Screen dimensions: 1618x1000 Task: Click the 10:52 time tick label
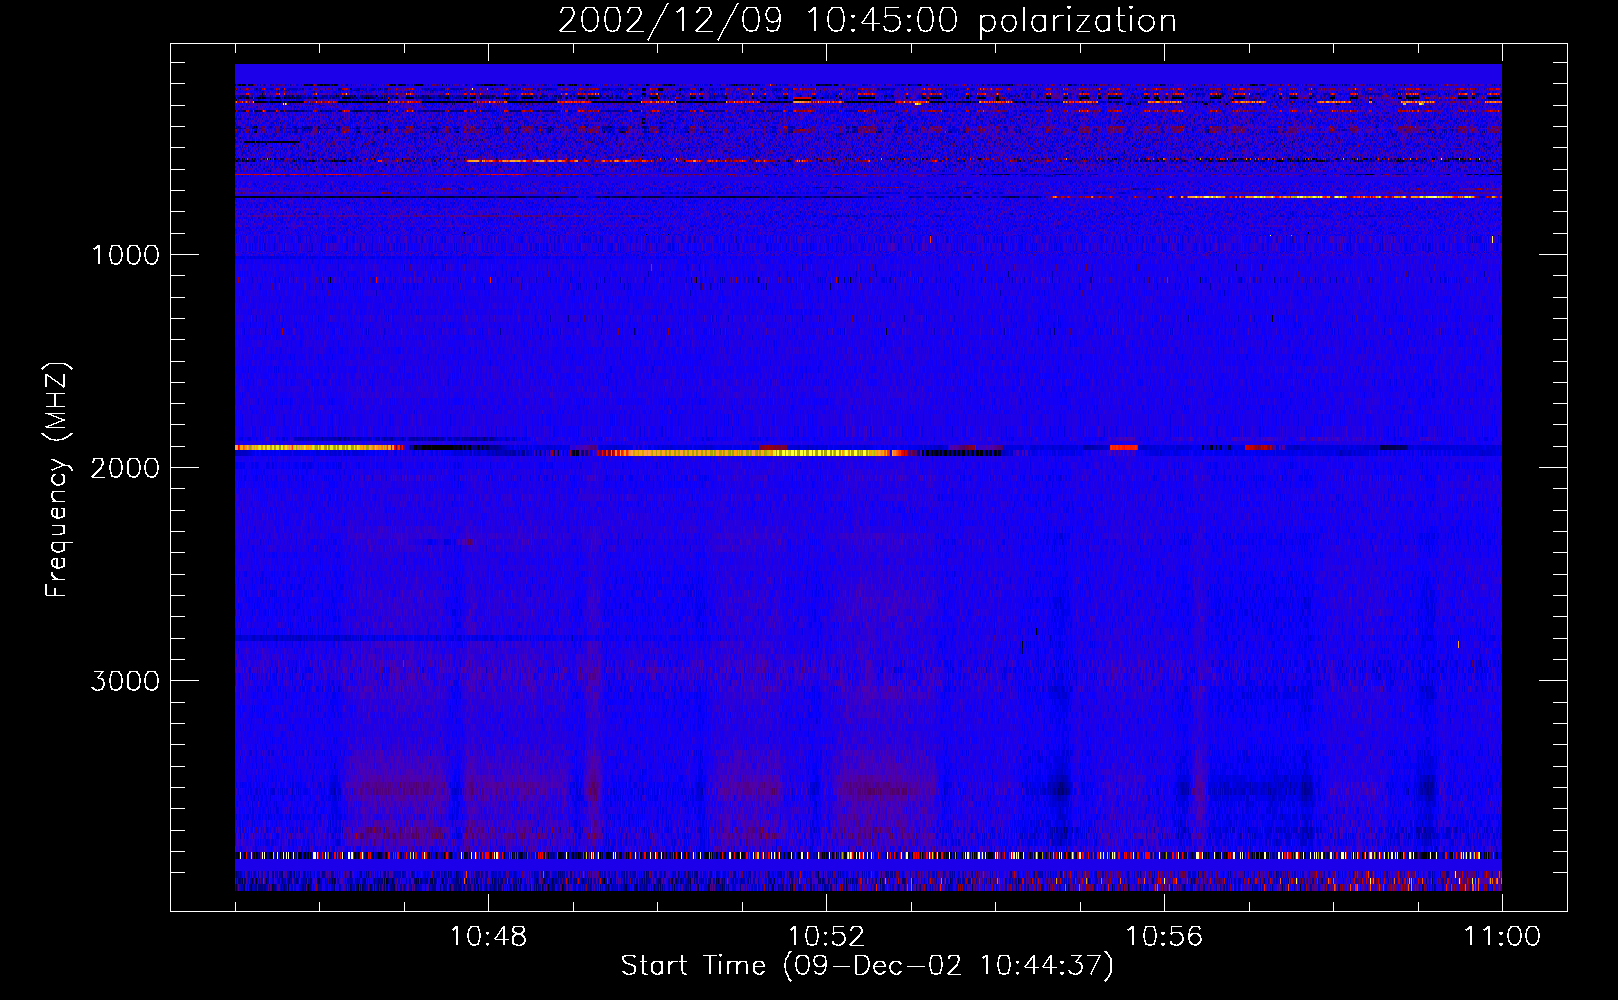(x=826, y=937)
